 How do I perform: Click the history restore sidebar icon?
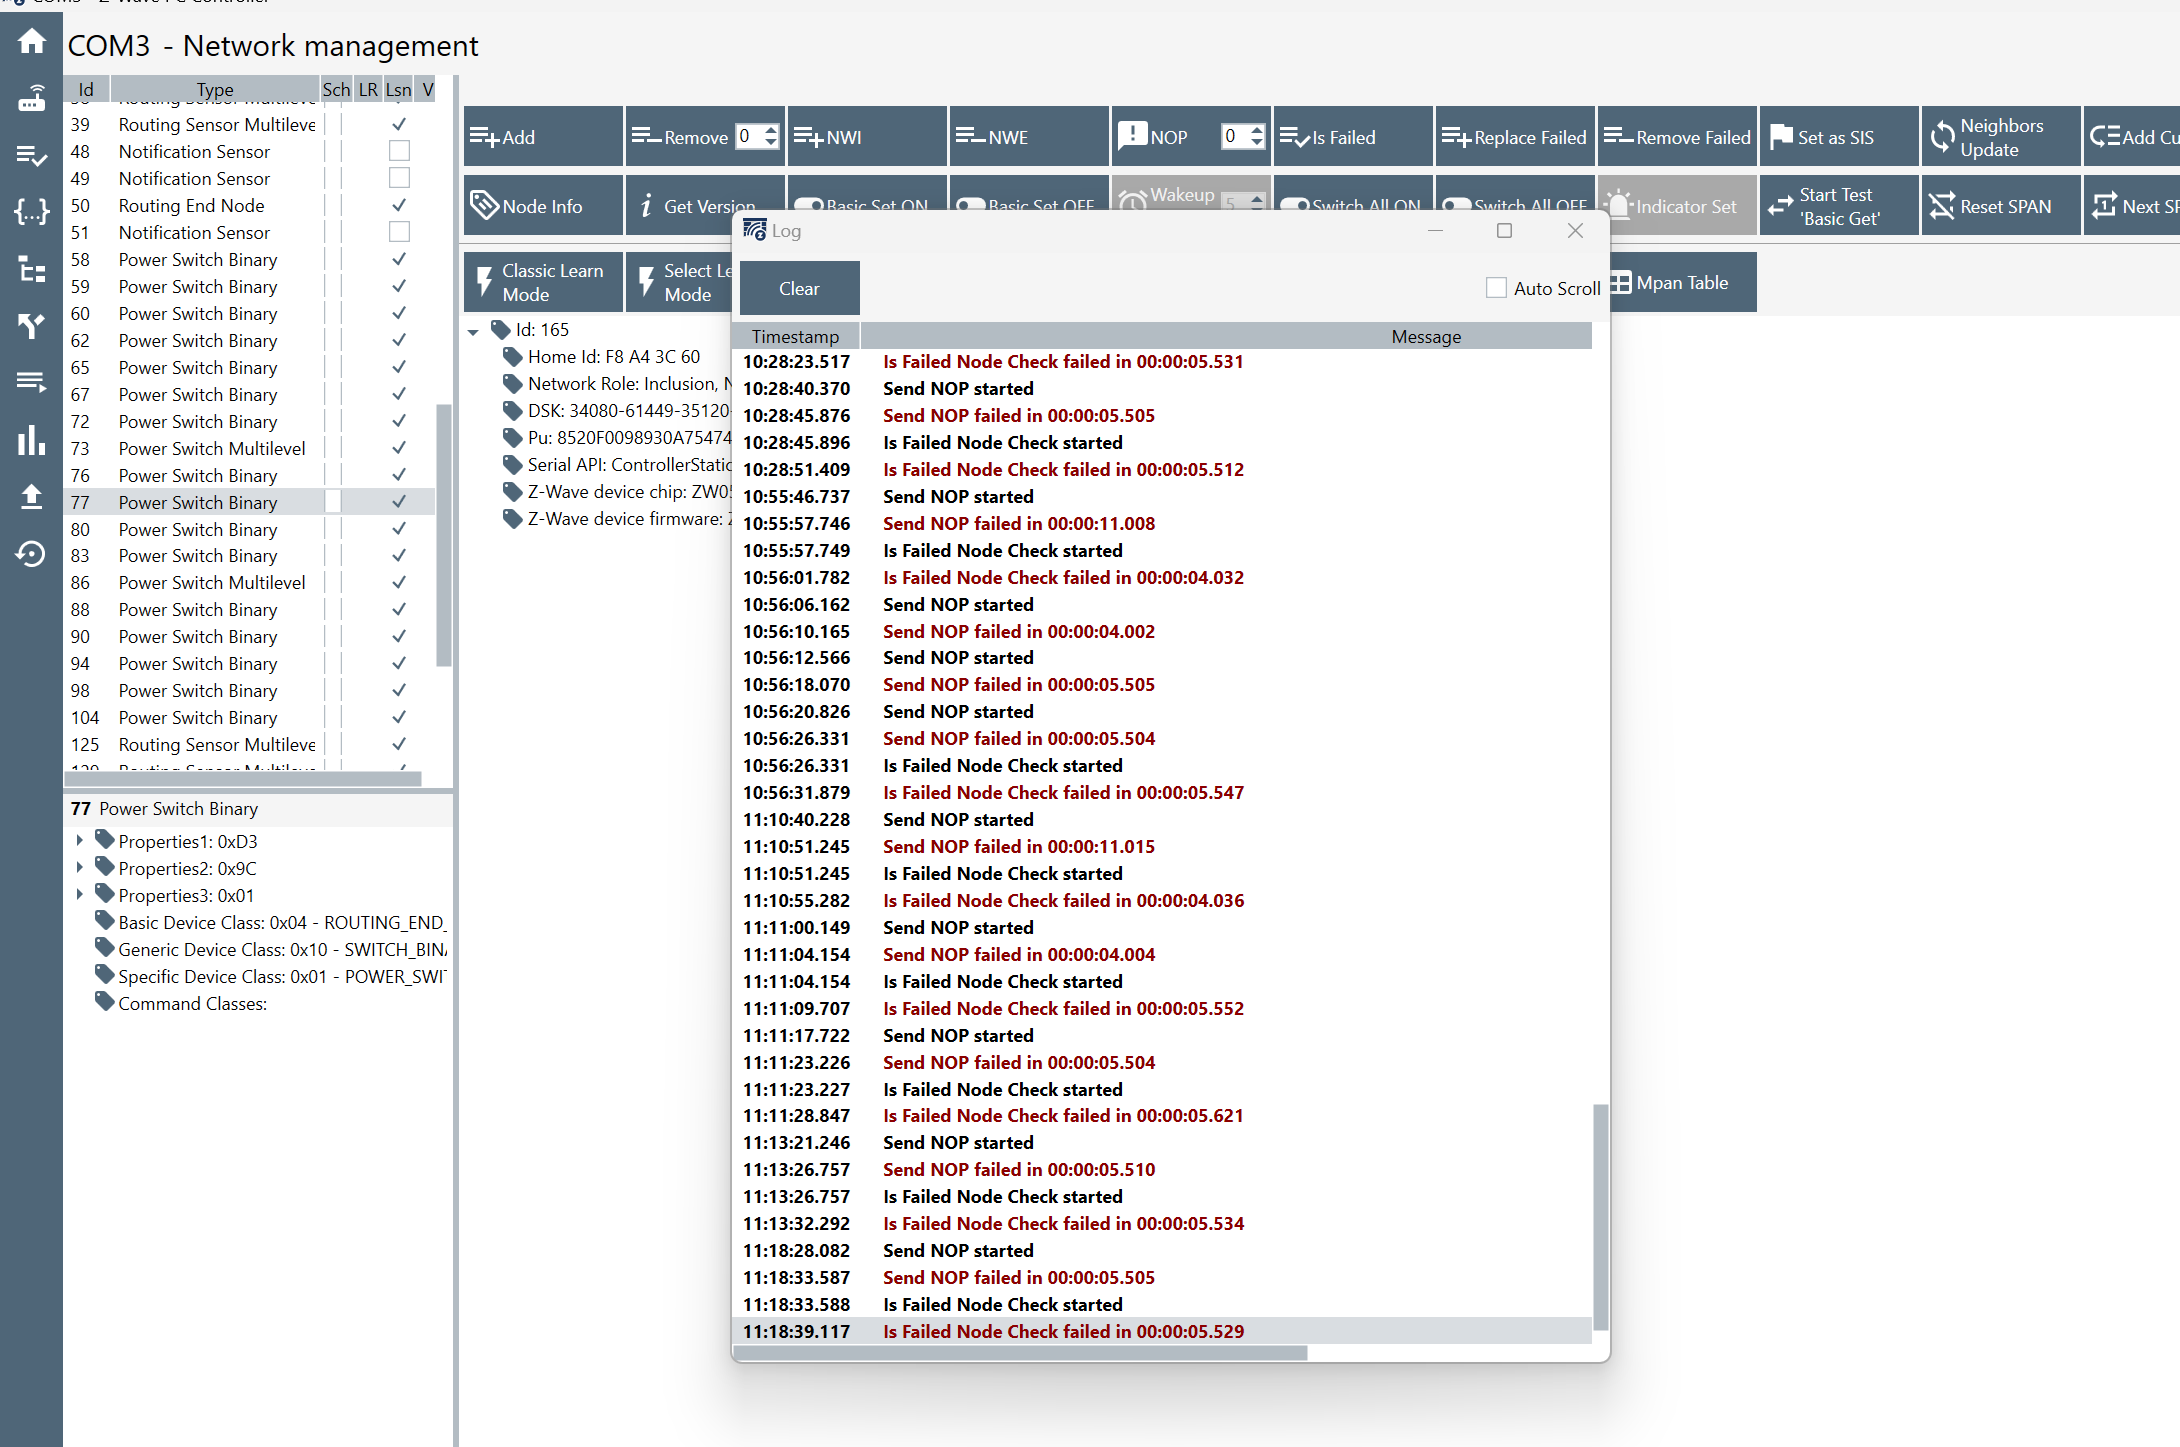point(31,553)
